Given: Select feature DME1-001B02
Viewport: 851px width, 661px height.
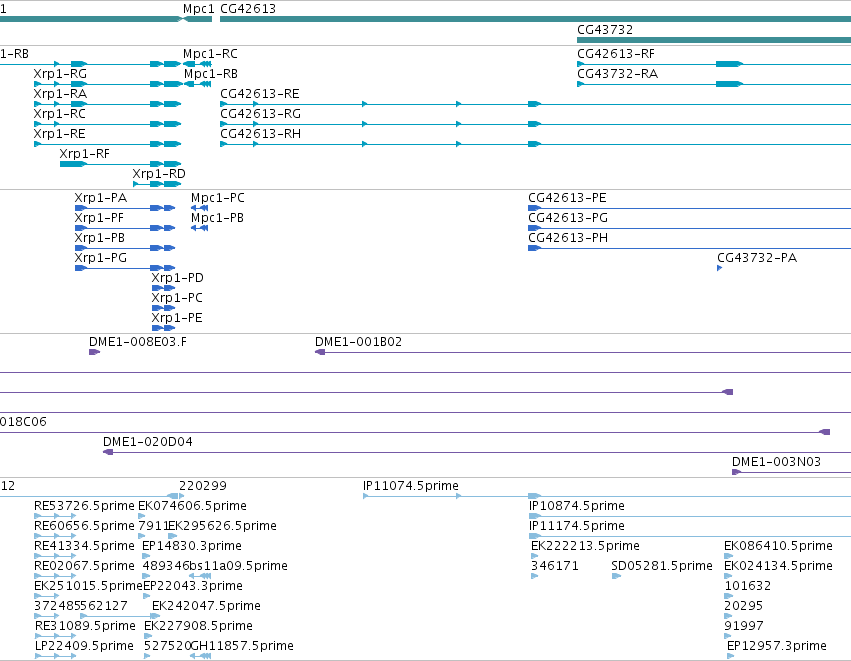Looking at the screenshot, I should 358,342.
